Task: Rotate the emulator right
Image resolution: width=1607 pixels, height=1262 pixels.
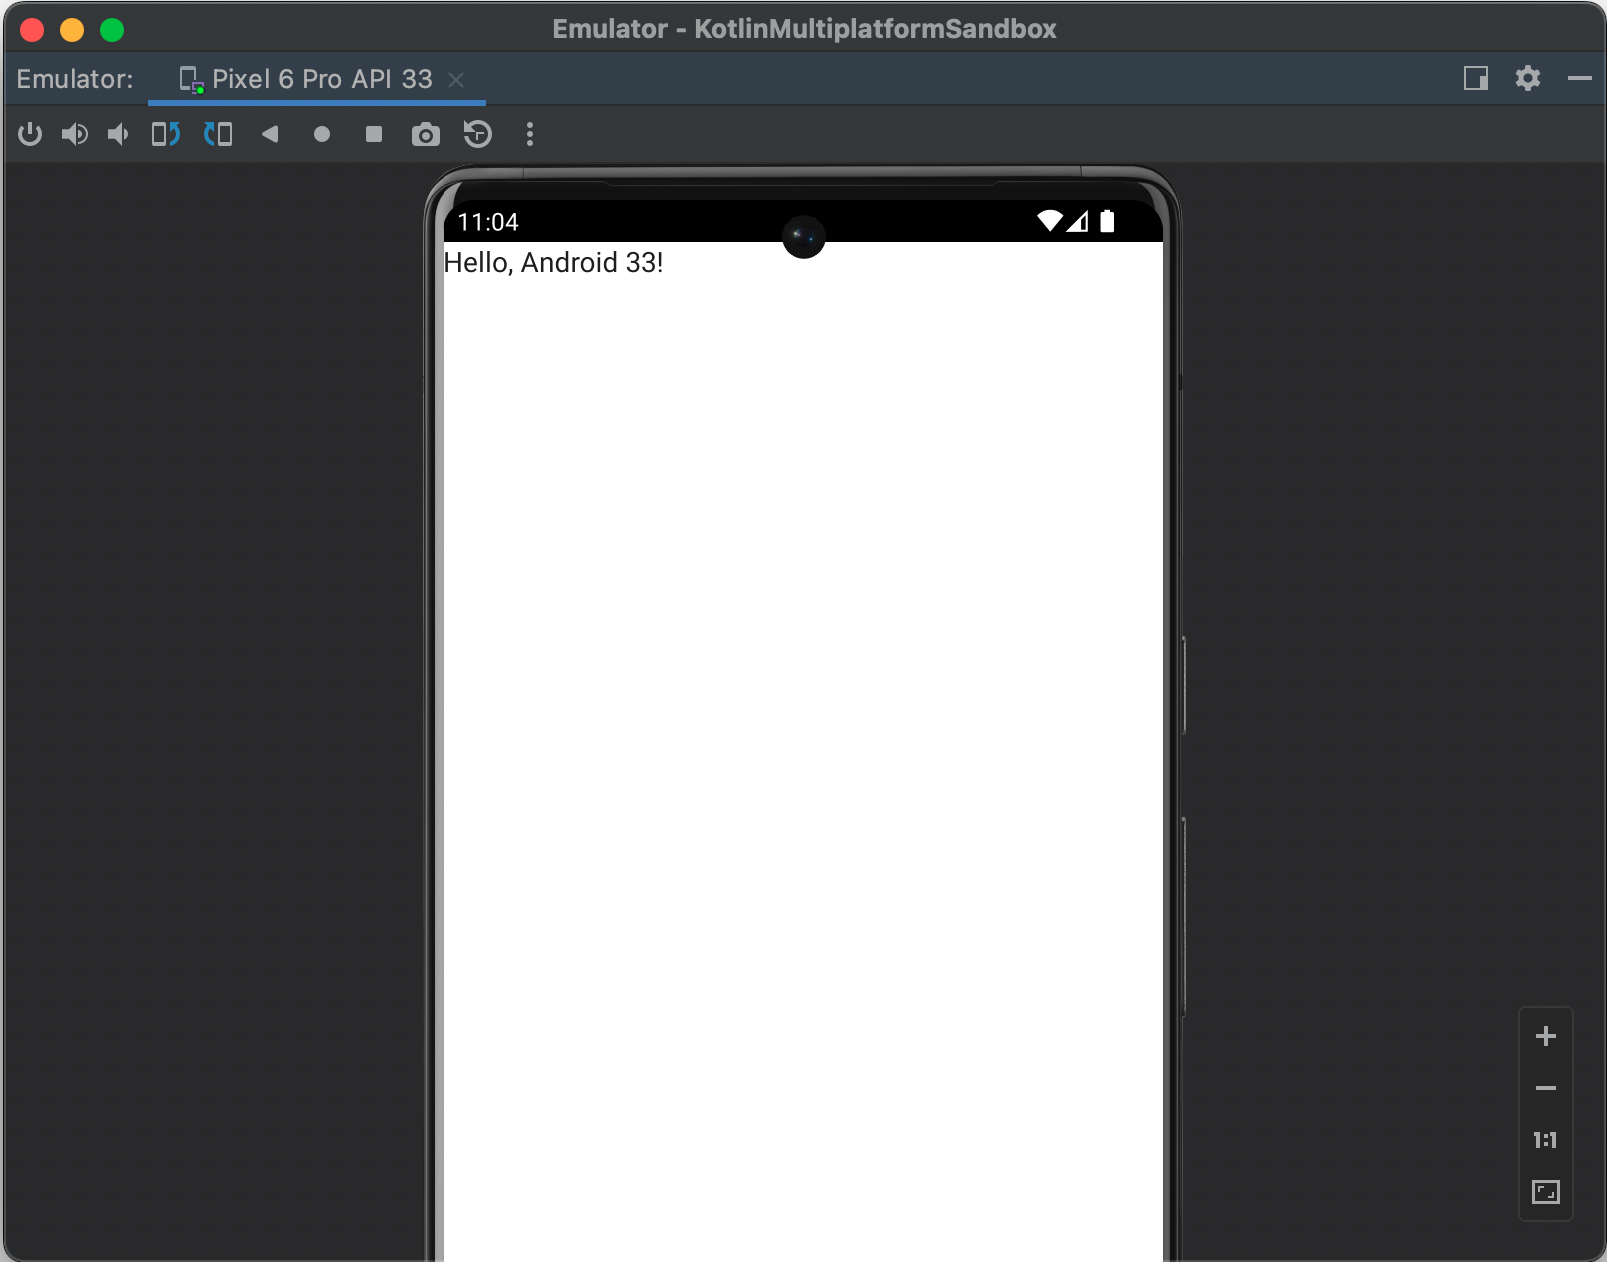Action: tap(218, 134)
